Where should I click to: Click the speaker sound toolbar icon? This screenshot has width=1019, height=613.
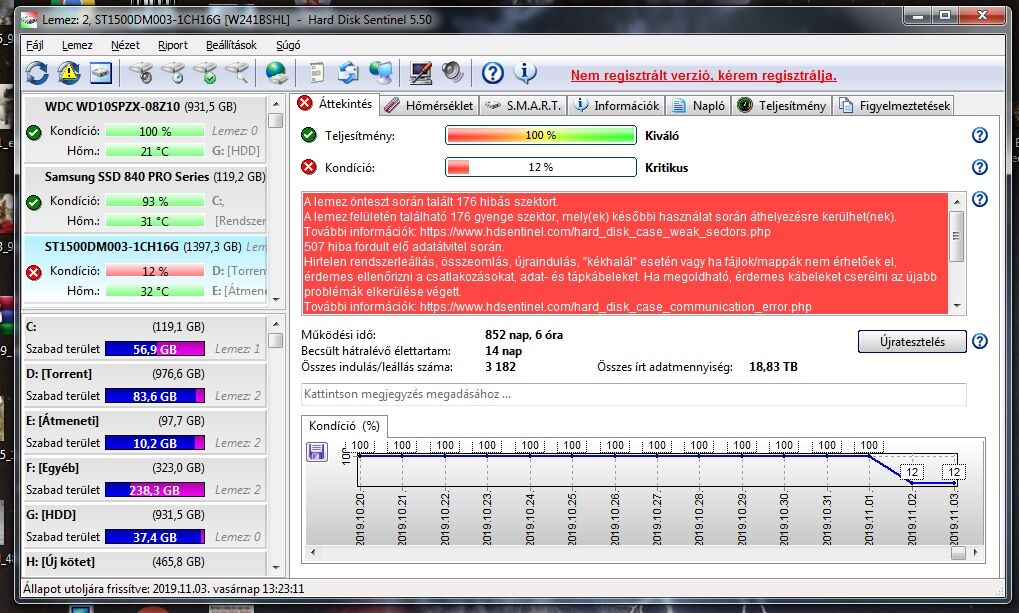[x=452, y=73]
